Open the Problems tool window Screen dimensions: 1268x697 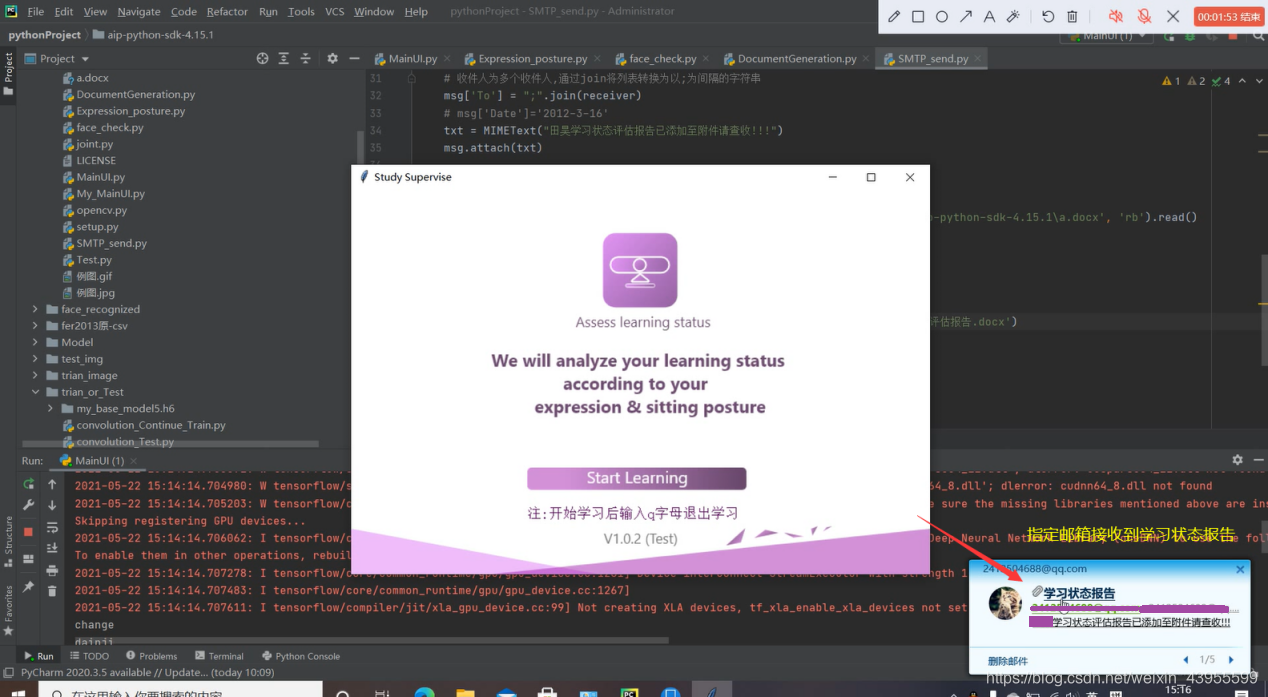[150, 656]
